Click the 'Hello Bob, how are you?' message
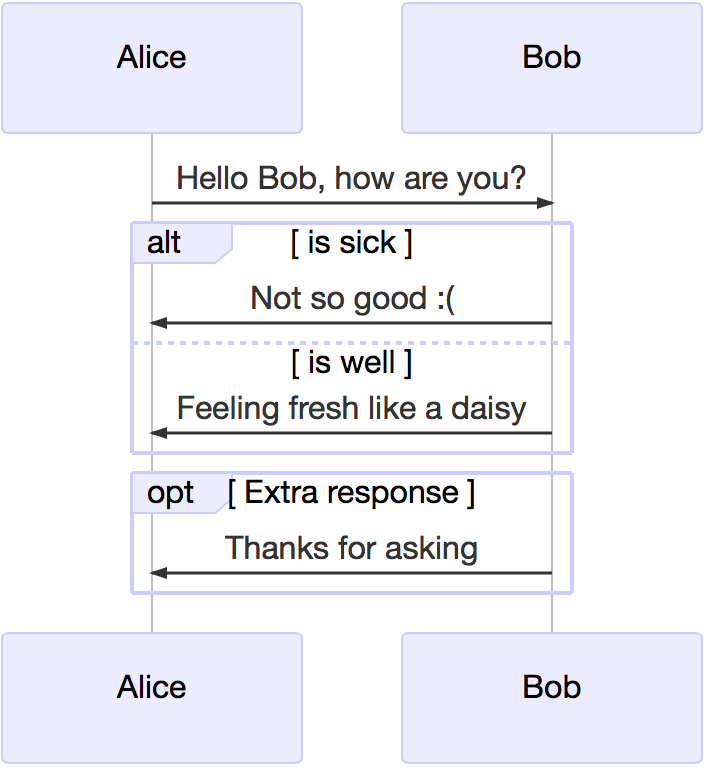Image resolution: width=708 pixels, height=772 pixels. point(352,178)
